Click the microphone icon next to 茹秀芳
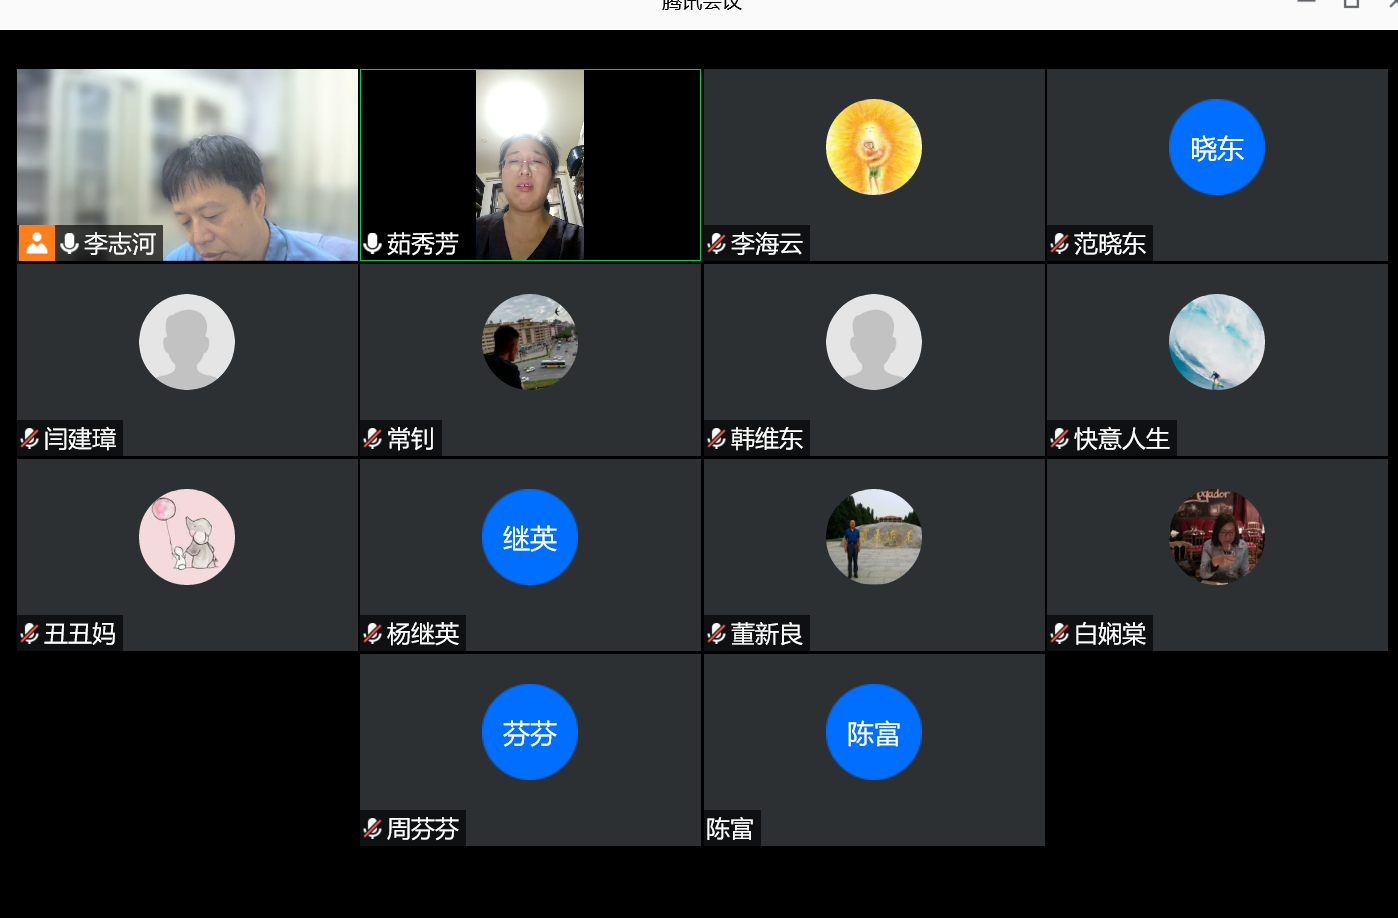The image size is (1398, 918). (373, 243)
